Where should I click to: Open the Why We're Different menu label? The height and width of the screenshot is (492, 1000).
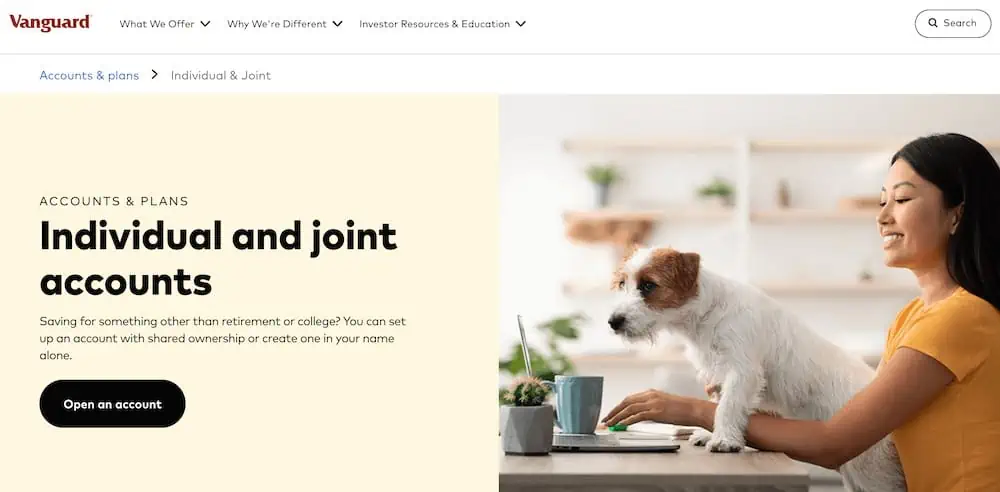point(277,24)
